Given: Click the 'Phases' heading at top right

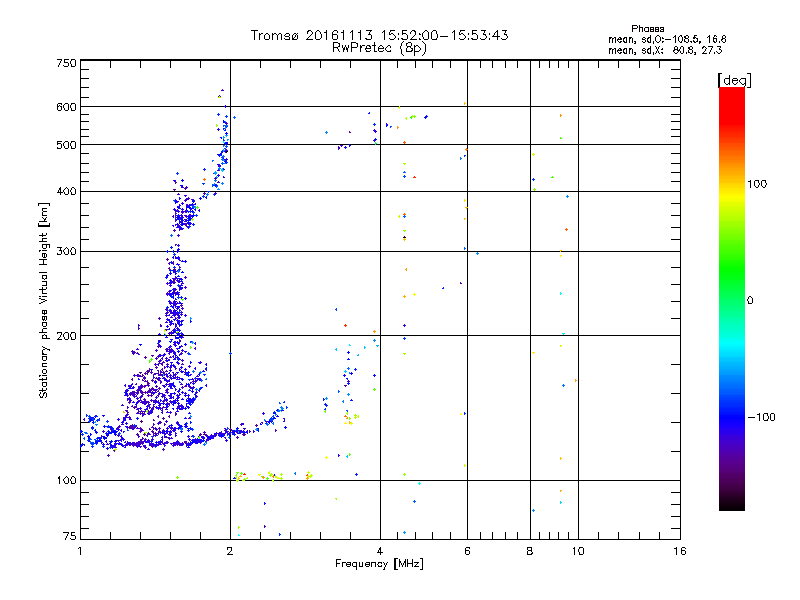Looking at the screenshot, I should [647, 29].
